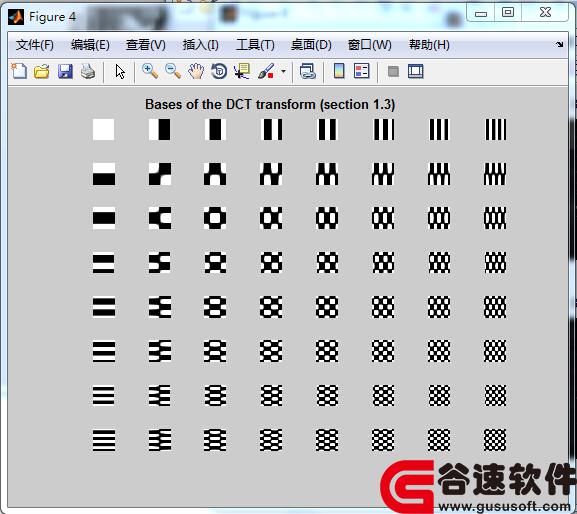This screenshot has height=514, width=577.
Task: Open the 文件(F) menu
Action: pyautogui.click(x=35, y=45)
